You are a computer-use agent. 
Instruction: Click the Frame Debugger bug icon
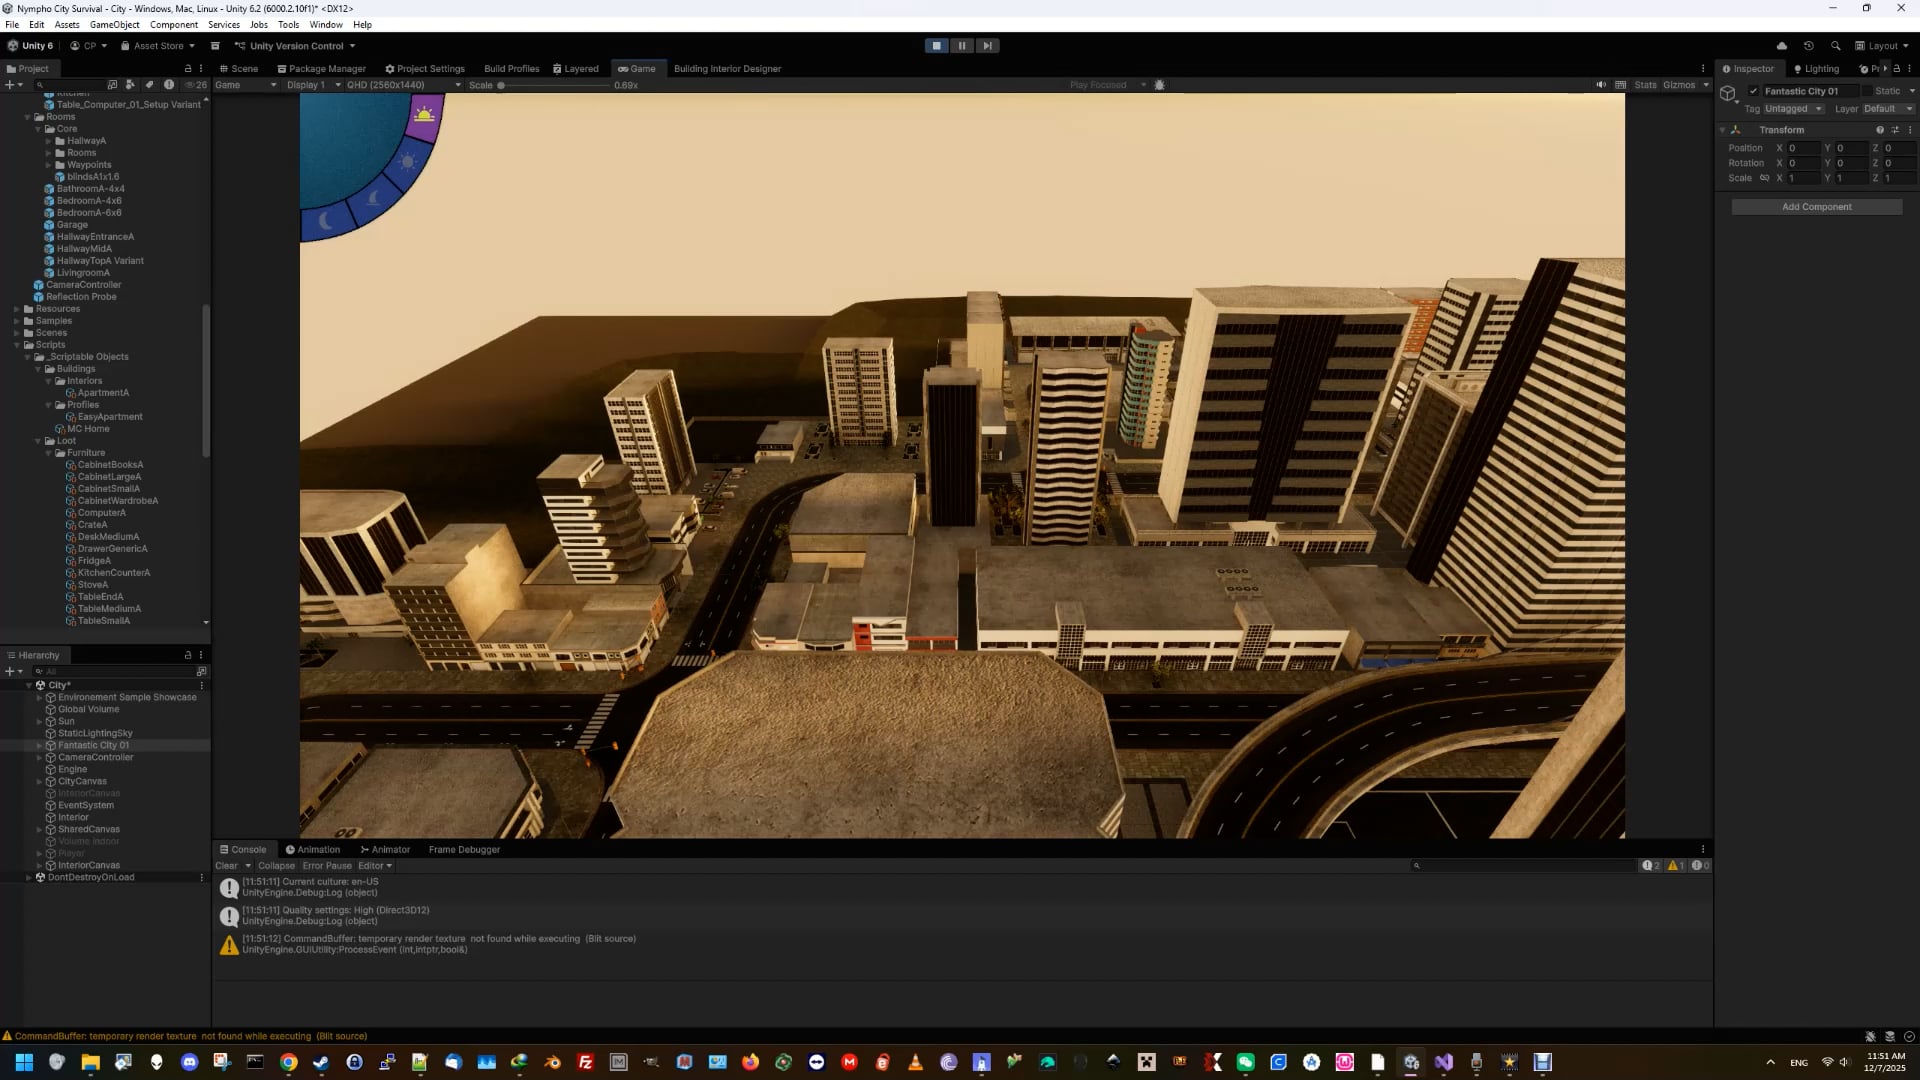tap(1159, 85)
